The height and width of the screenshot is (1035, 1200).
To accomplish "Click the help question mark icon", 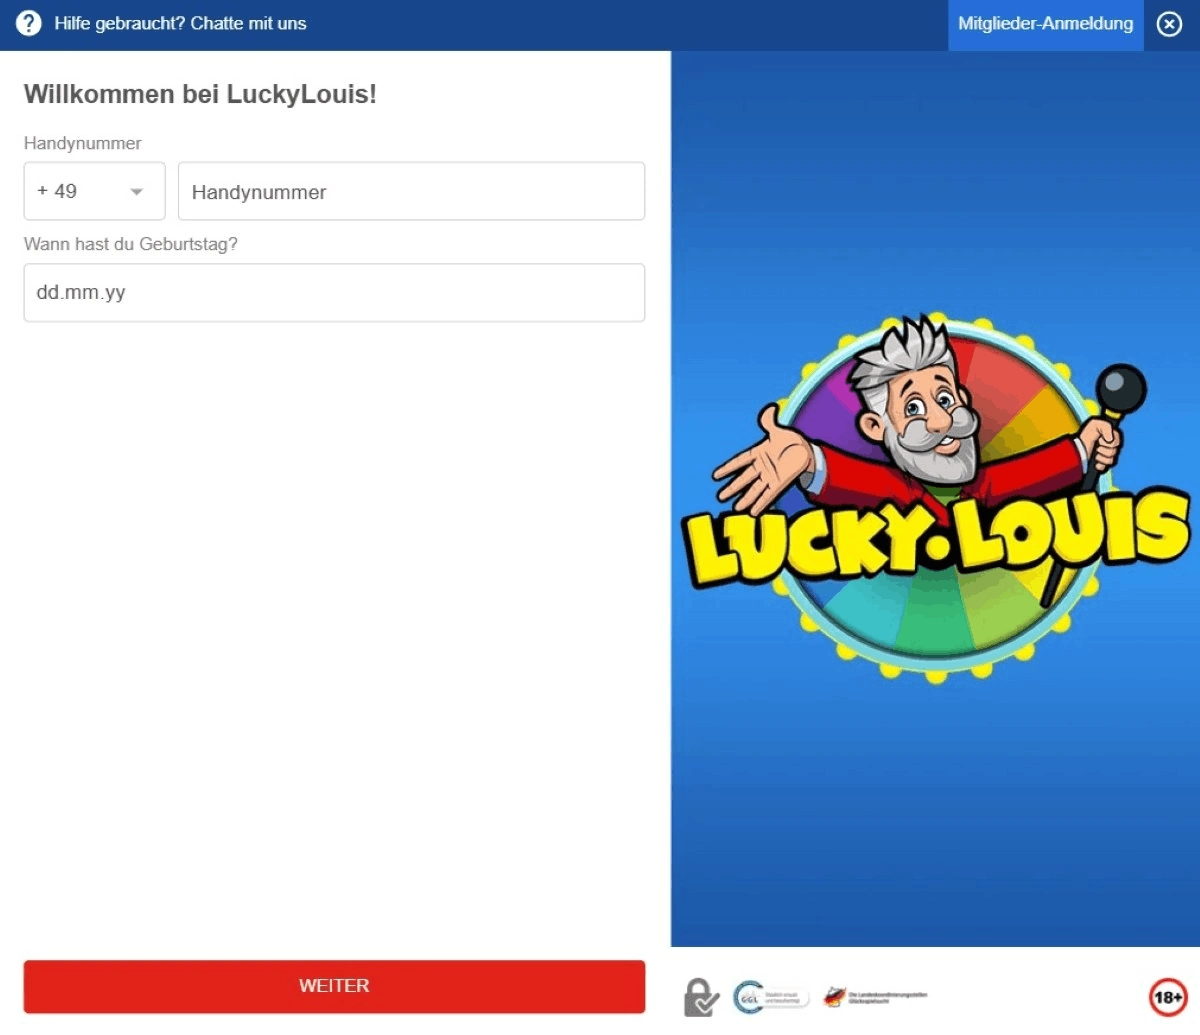I will click(x=29, y=23).
